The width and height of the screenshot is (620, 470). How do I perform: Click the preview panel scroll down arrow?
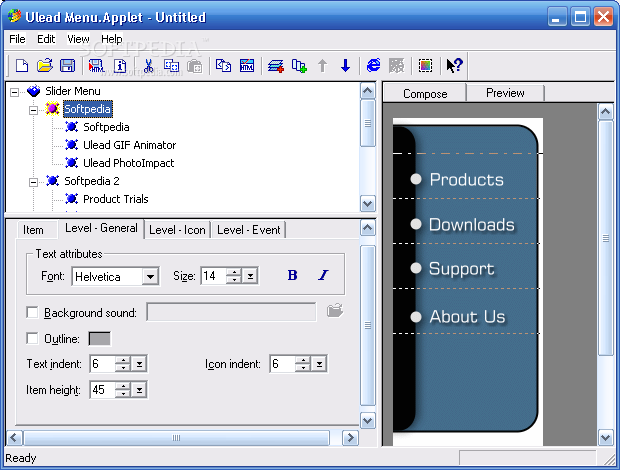tap(605, 438)
